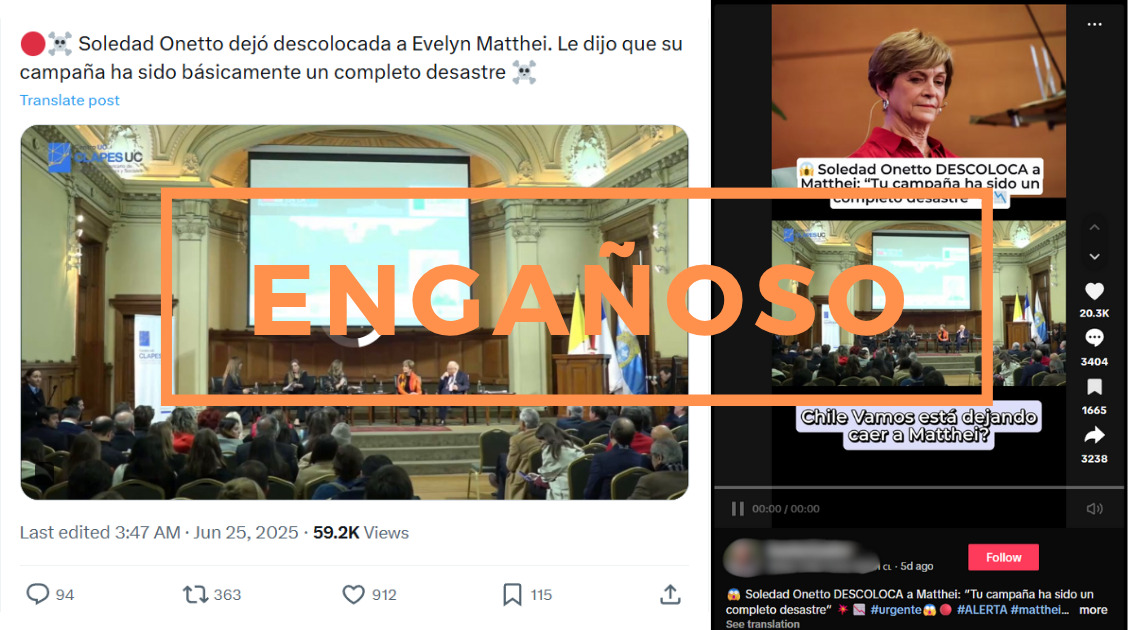Like the TikTok video with 20.3K hearts
The image size is (1129, 630).
click(1094, 292)
